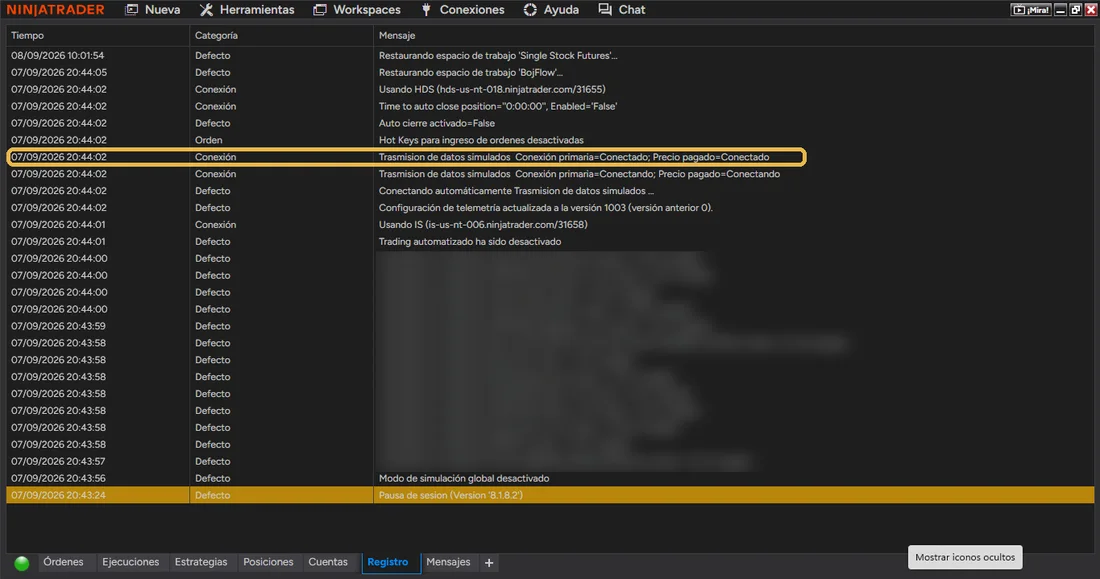Select the 'Usando HDS' log message
Screen dimensions: 1100x579
tap(492, 89)
